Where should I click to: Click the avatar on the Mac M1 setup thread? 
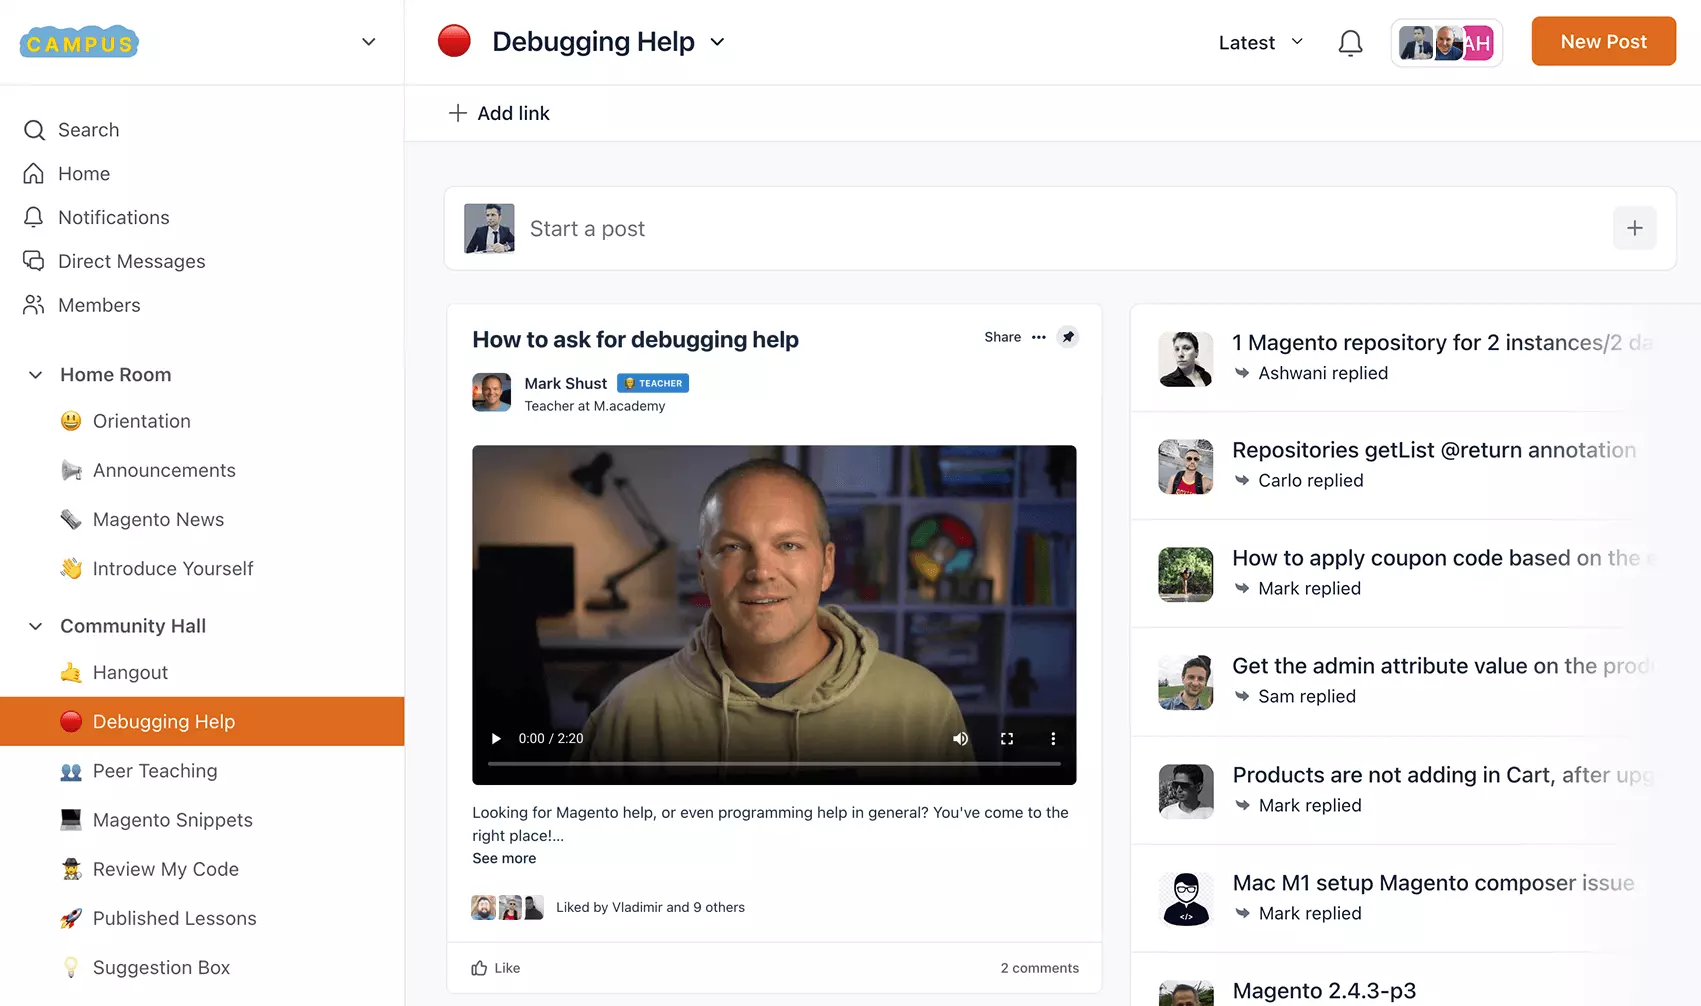tap(1186, 899)
